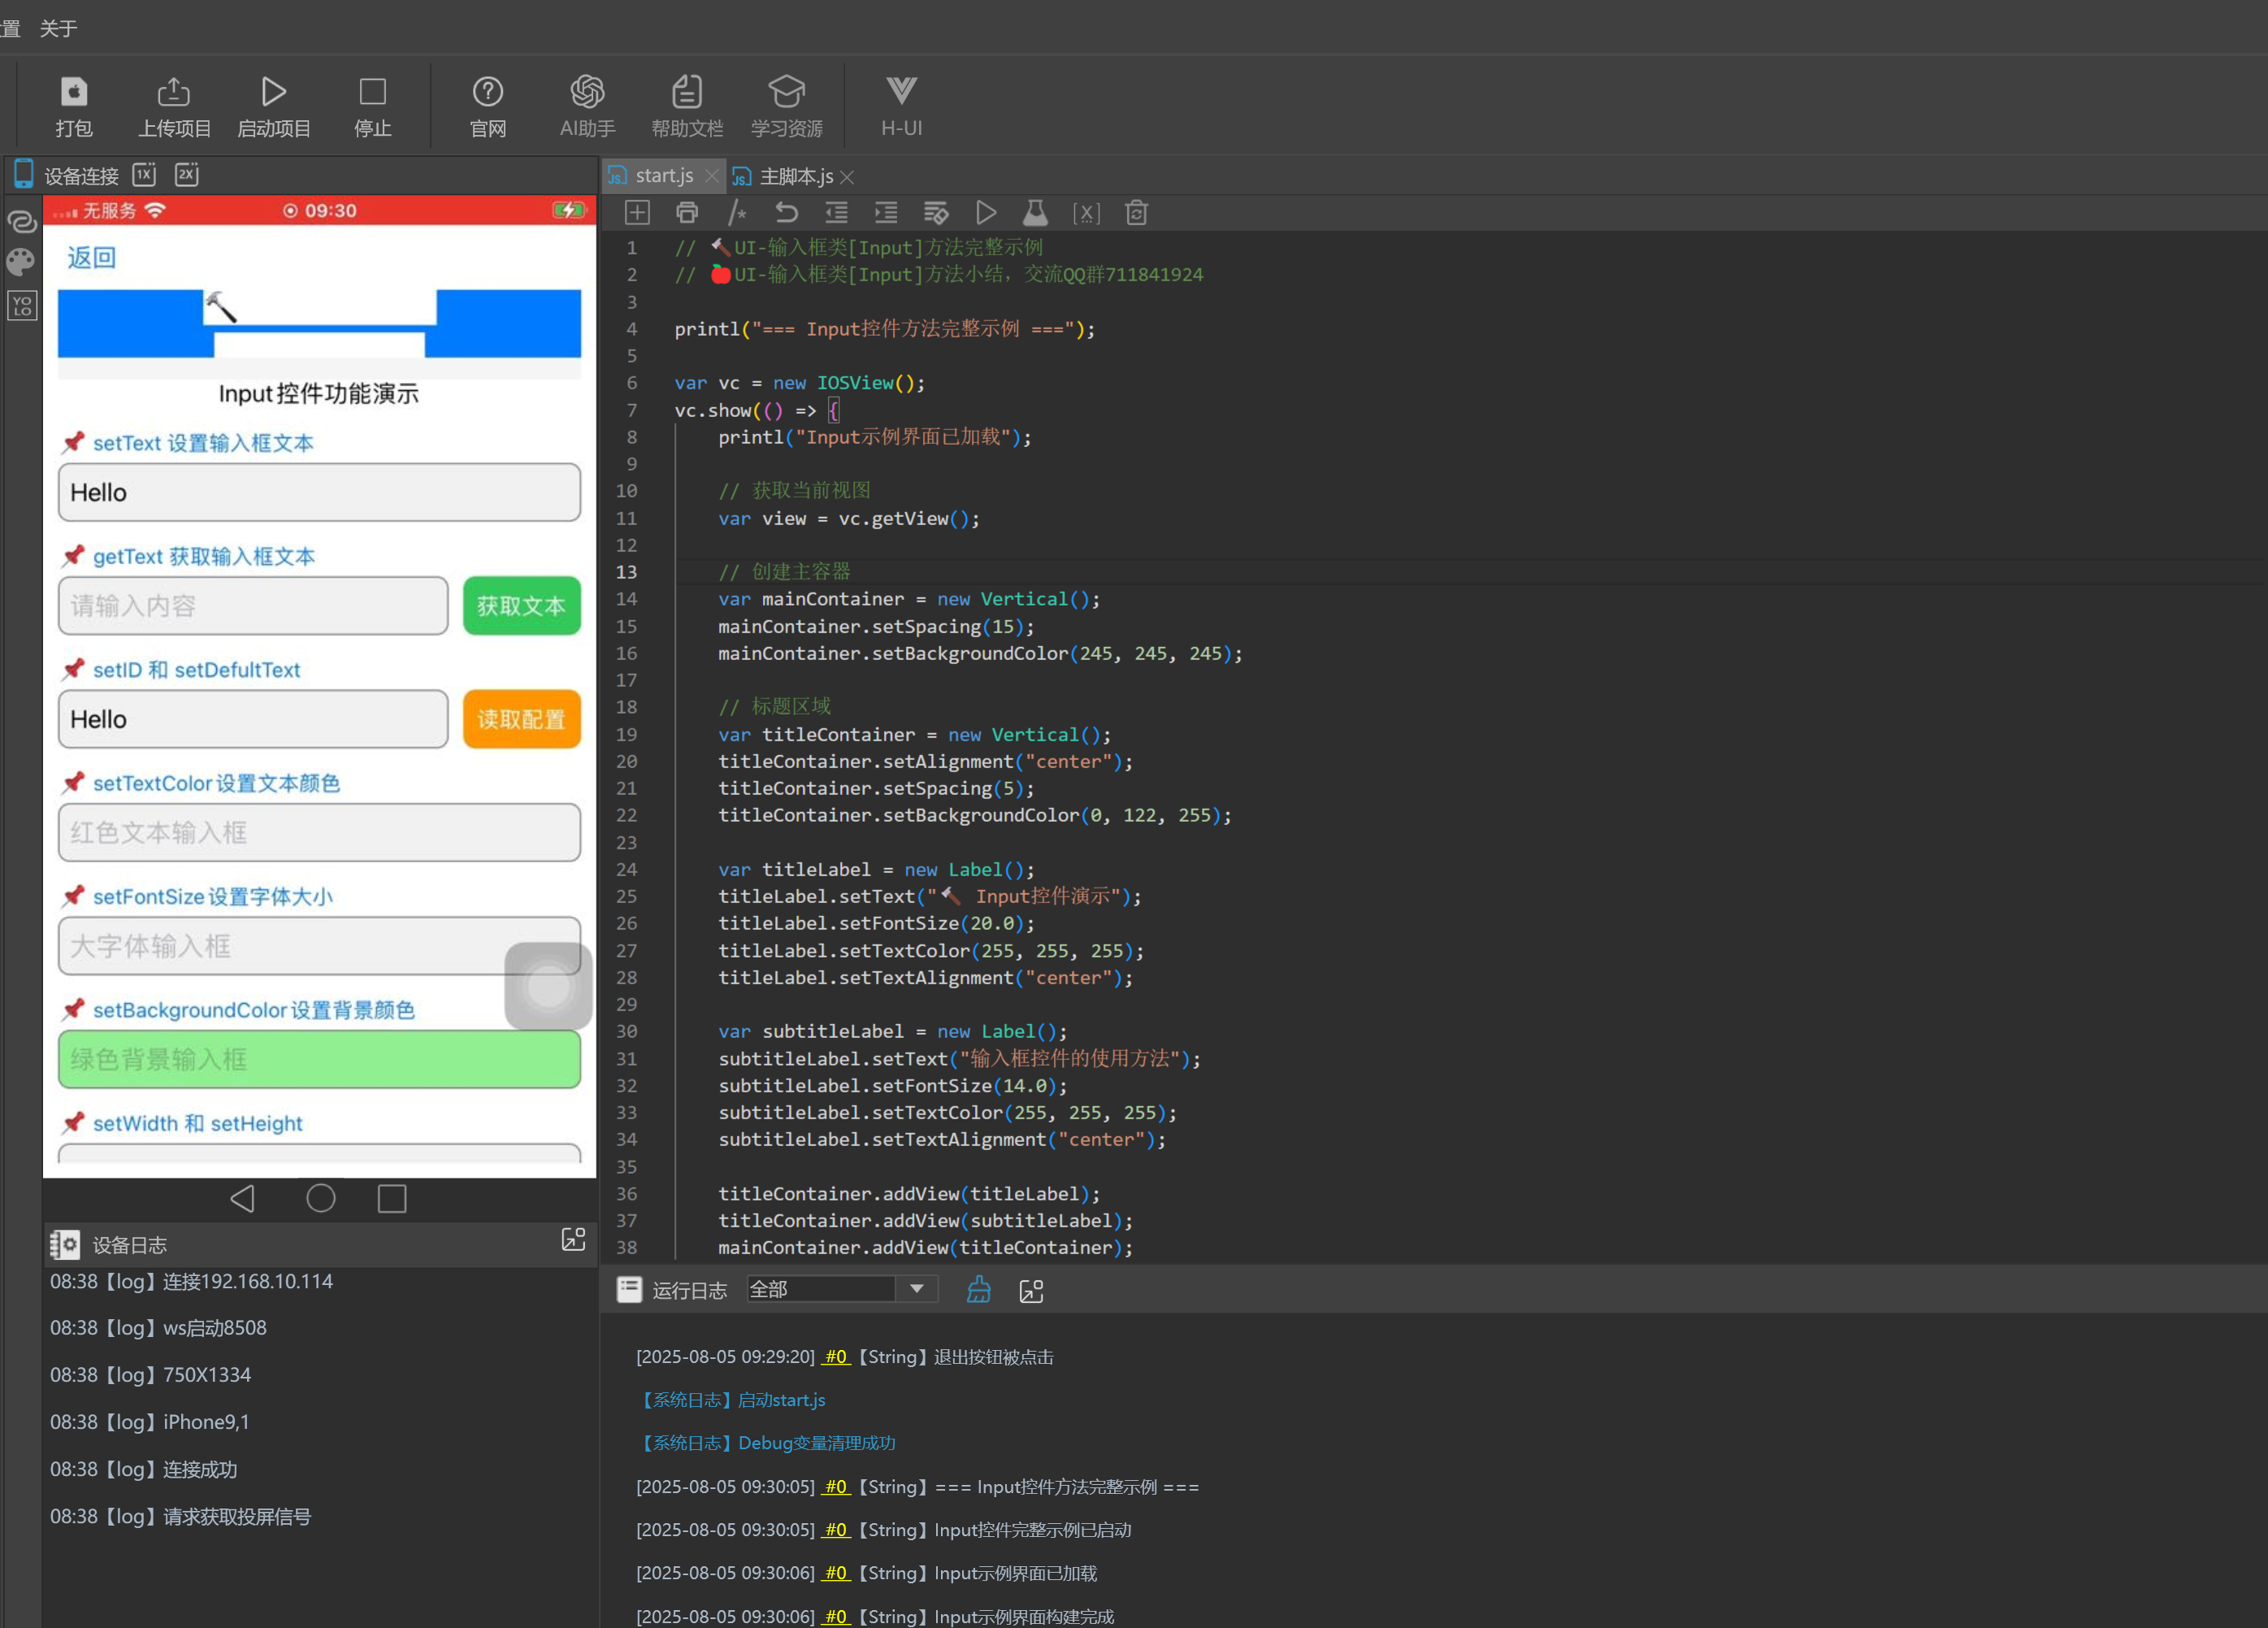Click the iPhone9,1 device log row
The height and width of the screenshot is (1628, 2268).
tap(150, 1423)
